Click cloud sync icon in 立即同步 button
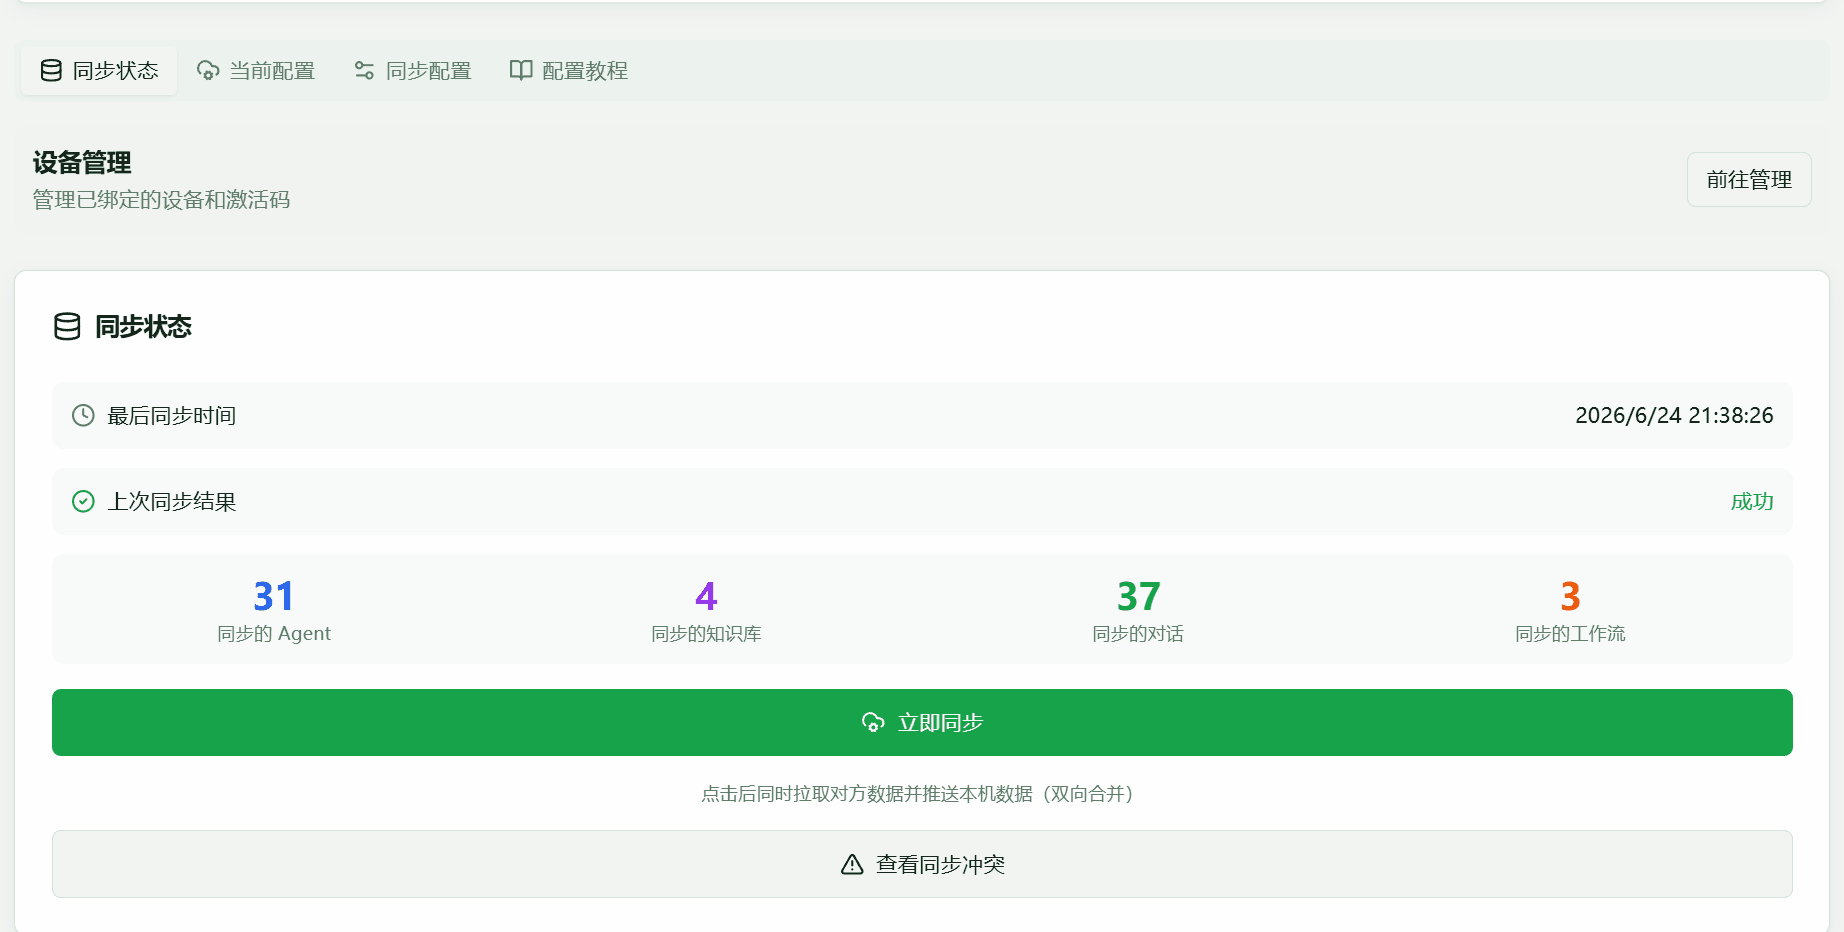 tap(873, 722)
